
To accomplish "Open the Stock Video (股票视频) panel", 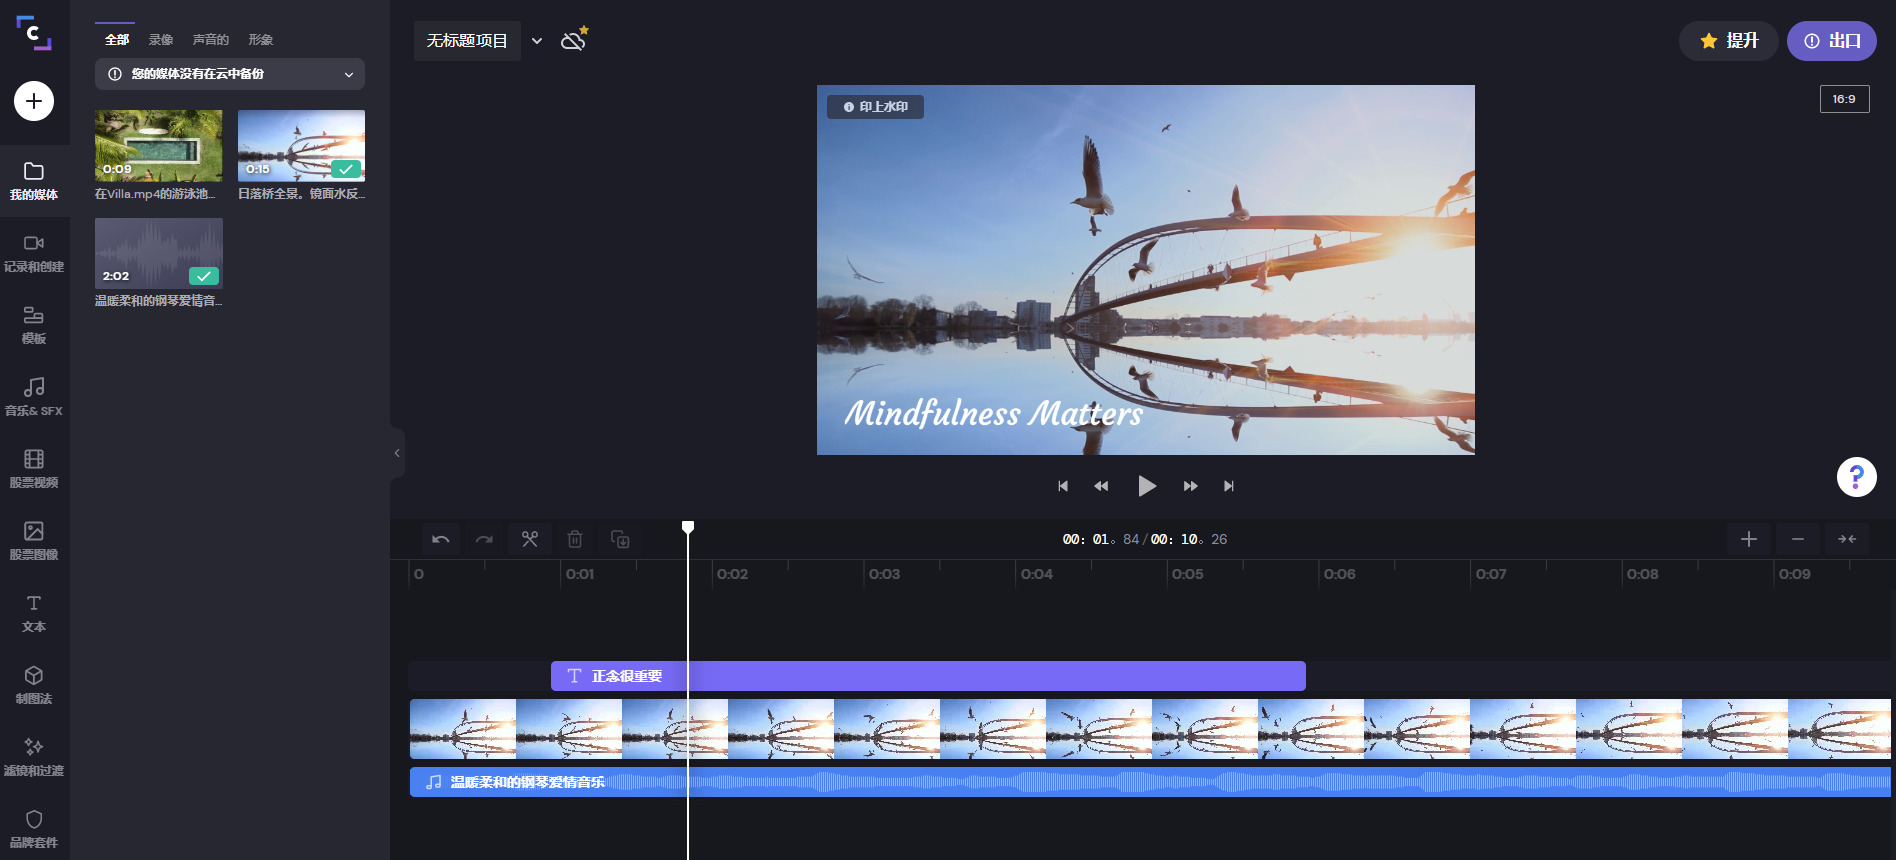I will tap(34, 469).
